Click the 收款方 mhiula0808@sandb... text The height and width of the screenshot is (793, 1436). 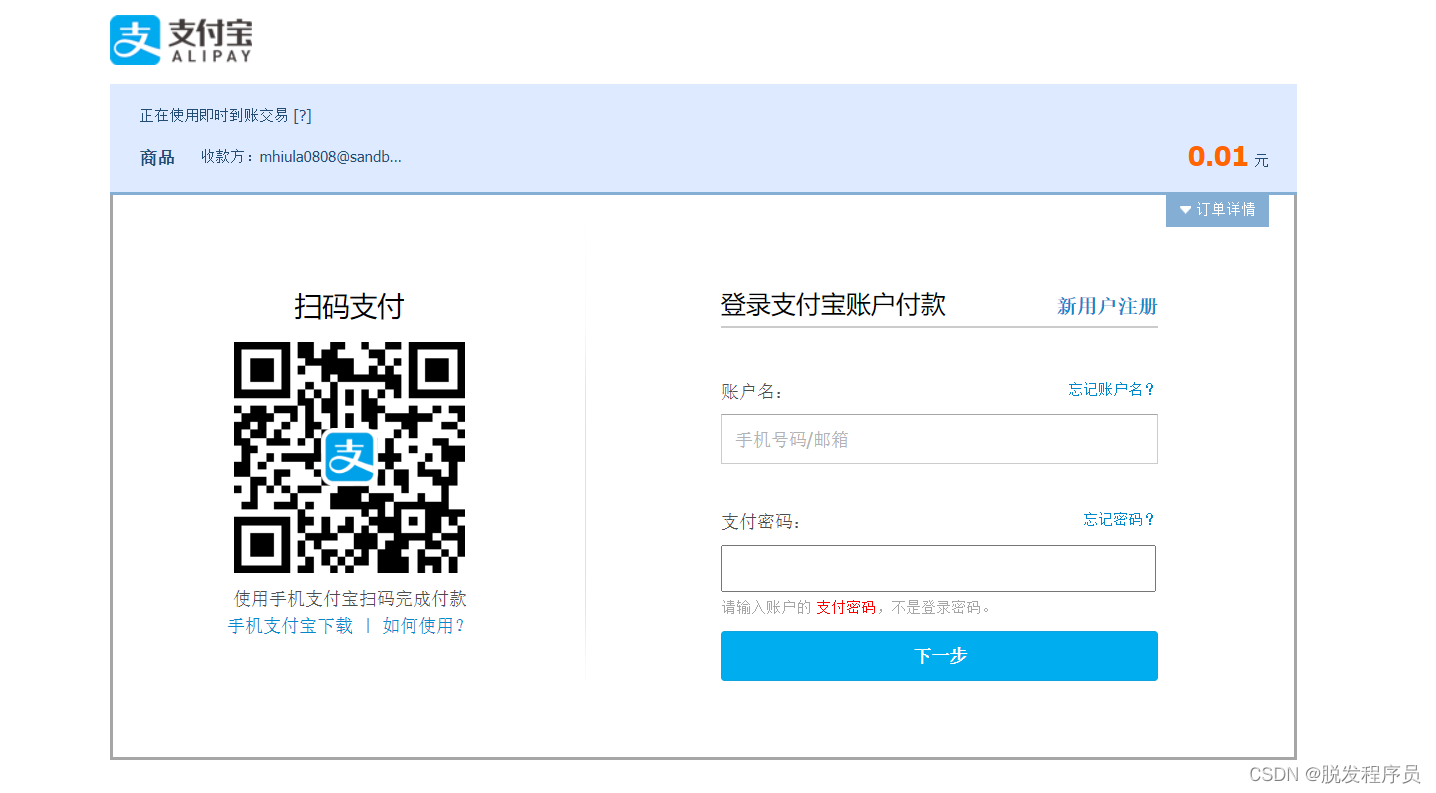(x=301, y=157)
